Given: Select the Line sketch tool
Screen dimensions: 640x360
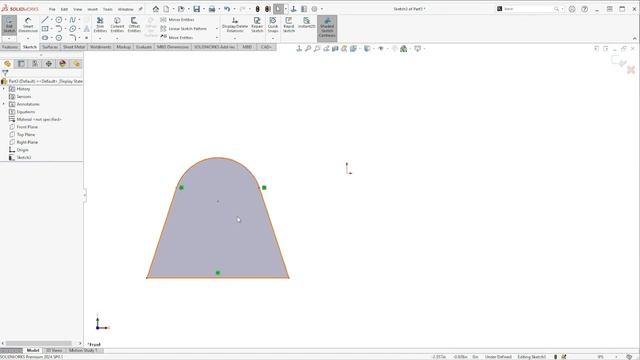Looking at the screenshot, I should point(45,20).
